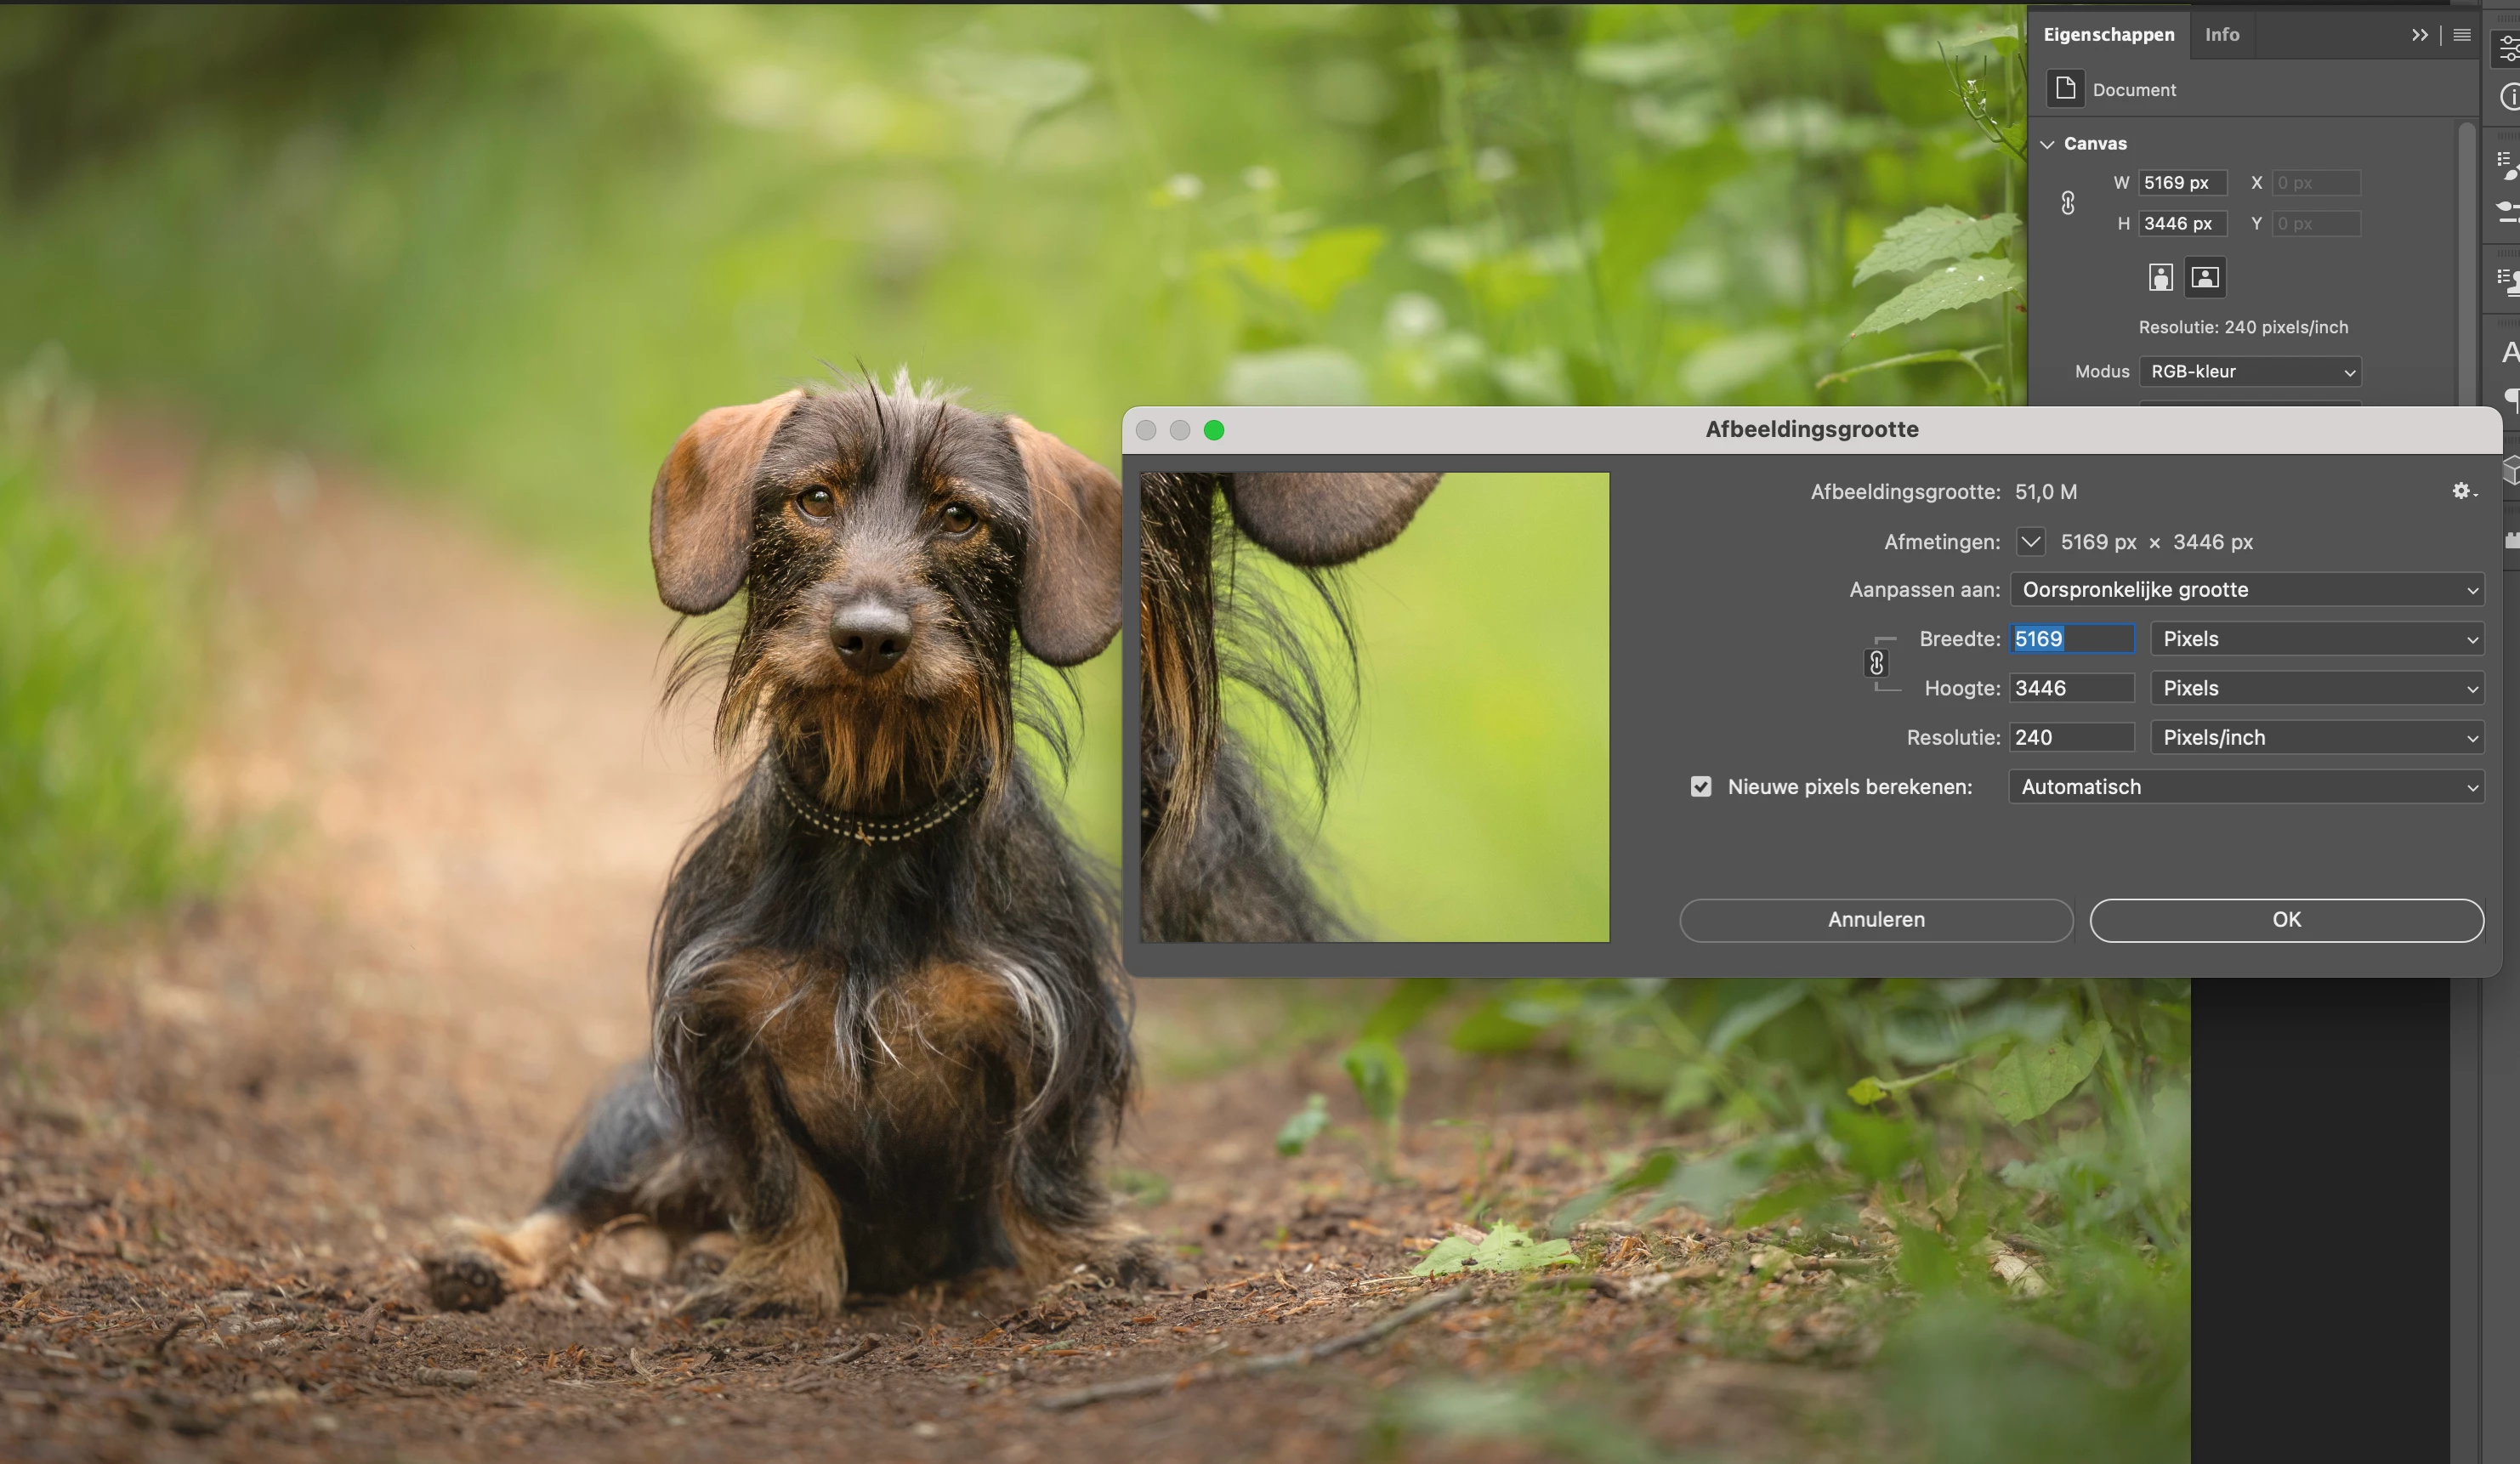Switch to the Info tab
Image resolution: width=2520 pixels, height=1464 pixels.
(2222, 35)
